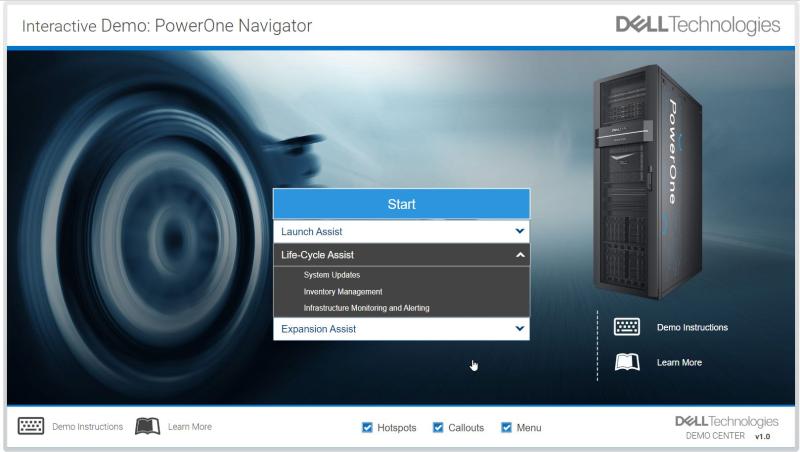Select the Expansion Assist section header
The image size is (800, 452).
402,329
